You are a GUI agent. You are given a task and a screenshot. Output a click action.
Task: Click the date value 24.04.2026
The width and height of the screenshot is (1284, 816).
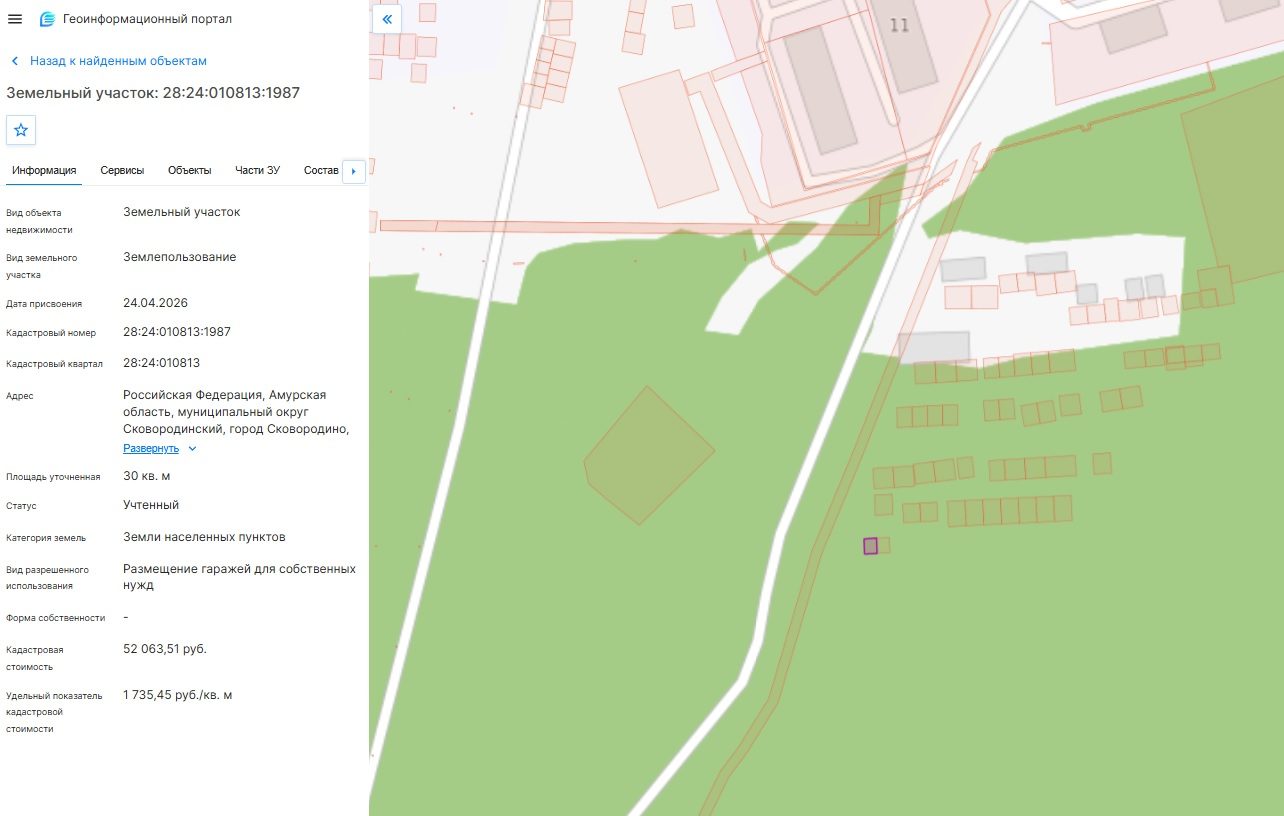(155, 303)
